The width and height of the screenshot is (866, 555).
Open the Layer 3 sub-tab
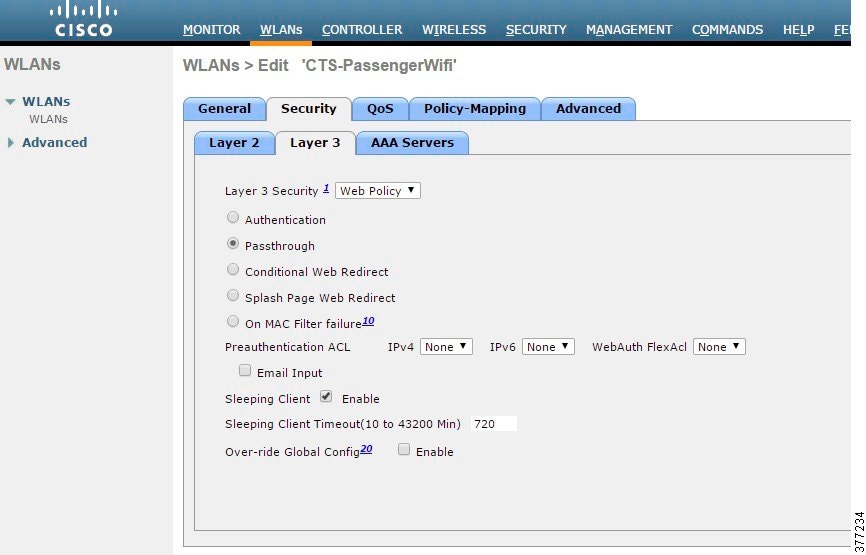(x=315, y=143)
